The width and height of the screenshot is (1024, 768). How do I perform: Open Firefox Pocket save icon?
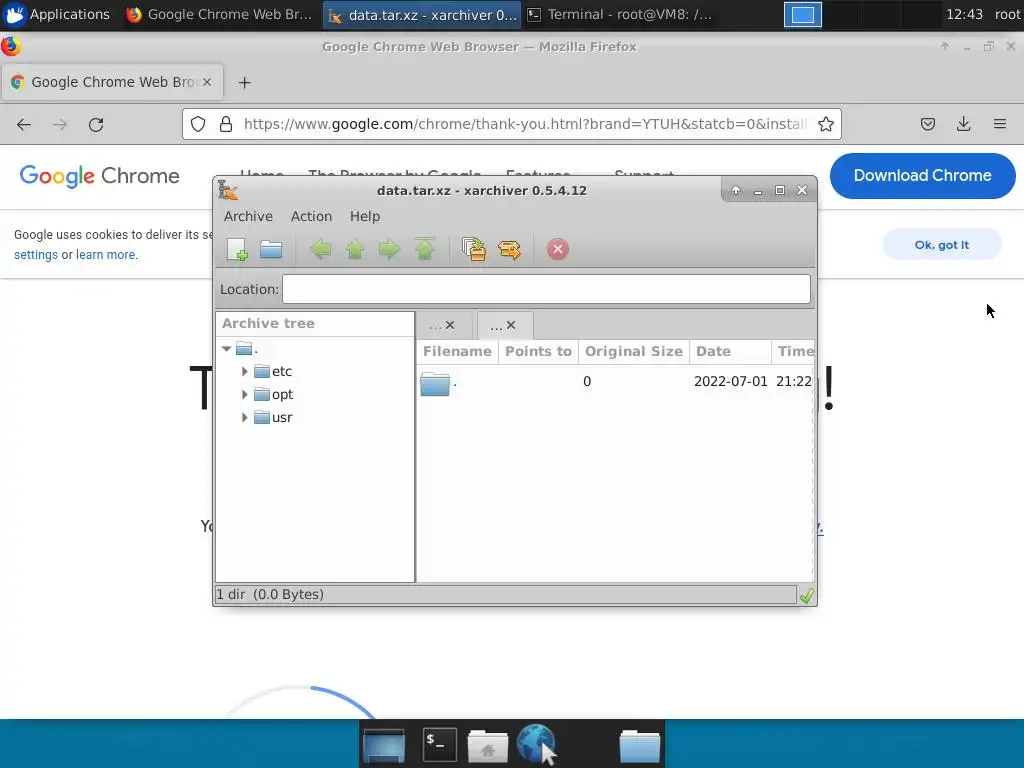[927, 124]
